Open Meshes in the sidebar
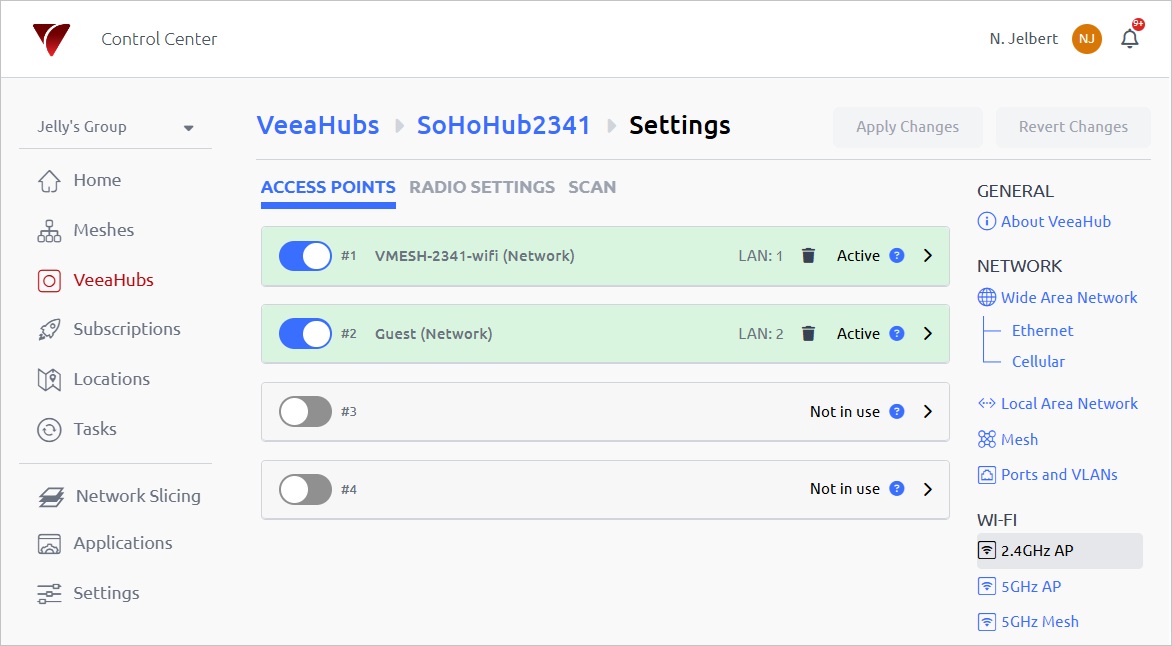This screenshot has width=1172, height=646. coord(104,230)
